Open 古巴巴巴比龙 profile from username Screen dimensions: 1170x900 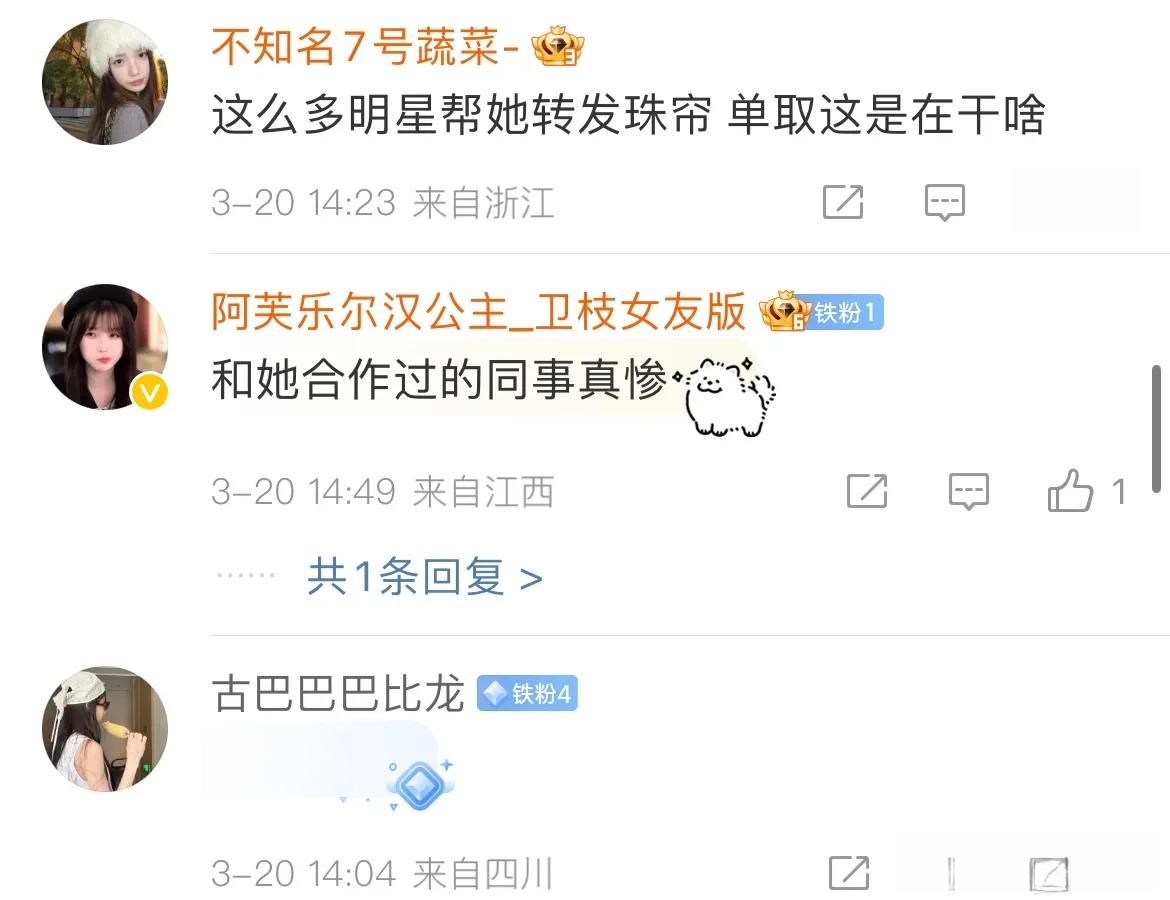[x=338, y=693]
